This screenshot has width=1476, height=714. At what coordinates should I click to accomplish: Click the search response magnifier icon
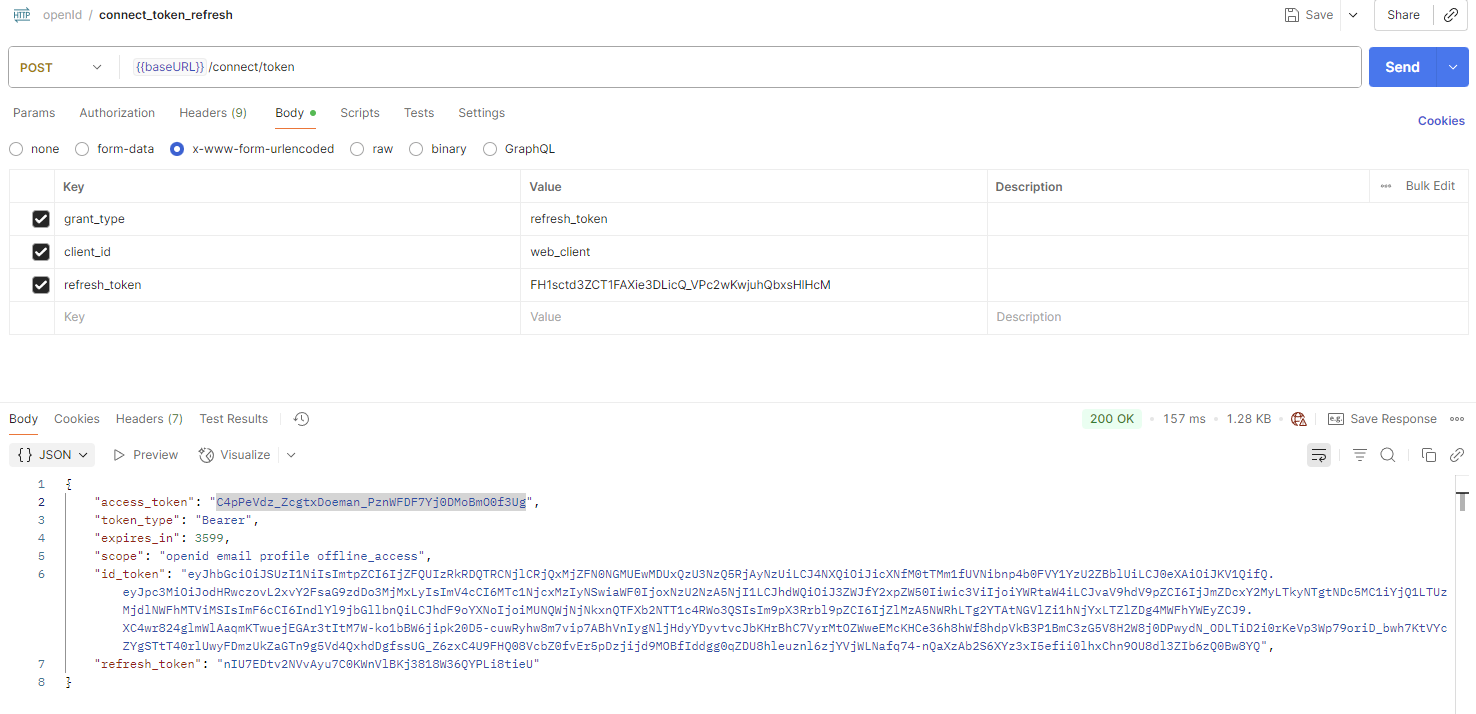click(x=1388, y=455)
